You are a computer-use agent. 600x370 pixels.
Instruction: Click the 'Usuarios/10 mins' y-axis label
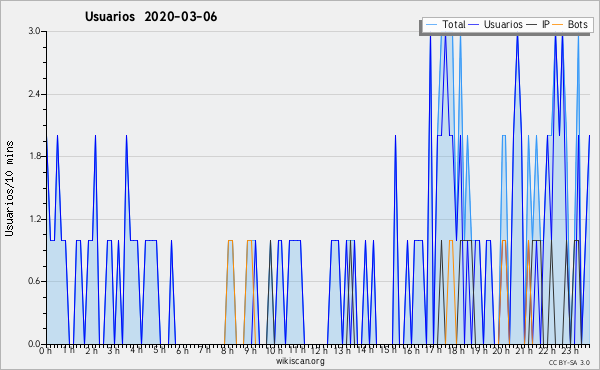tap(9, 189)
